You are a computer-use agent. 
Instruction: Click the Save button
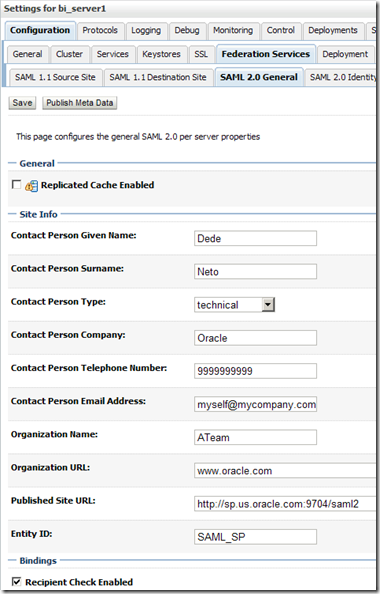click(x=22, y=103)
